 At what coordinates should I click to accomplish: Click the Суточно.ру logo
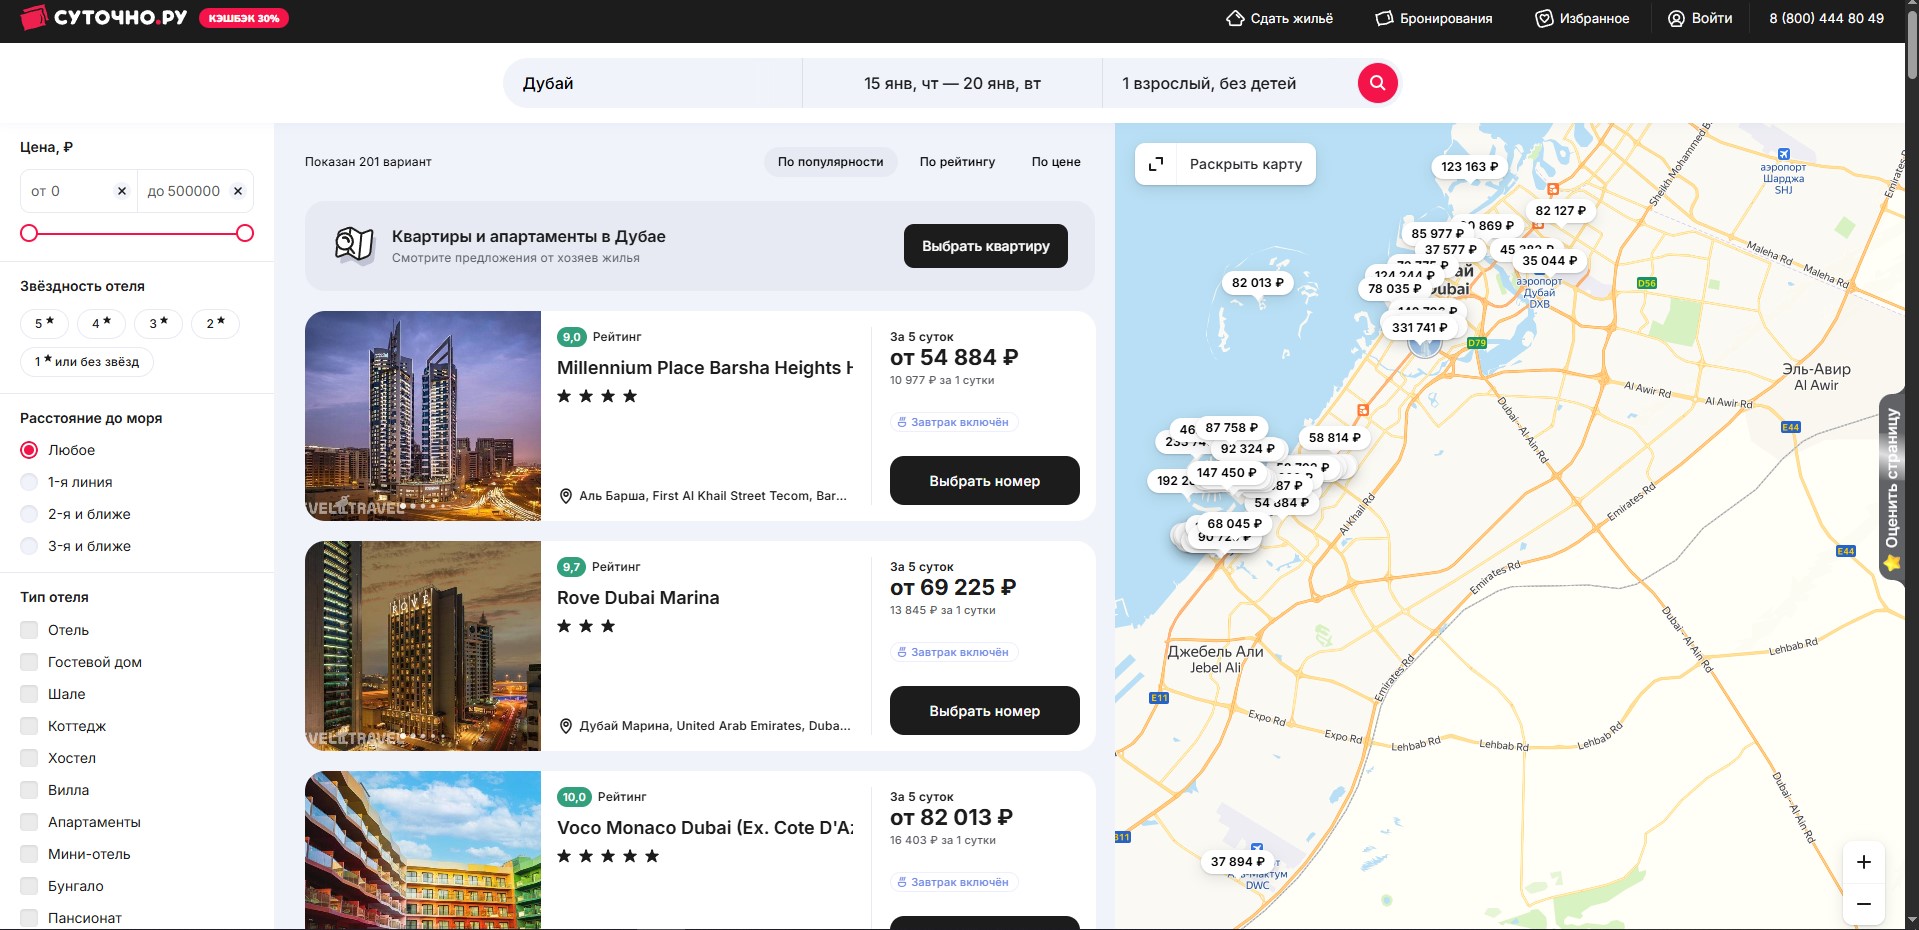[x=104, y=18]
